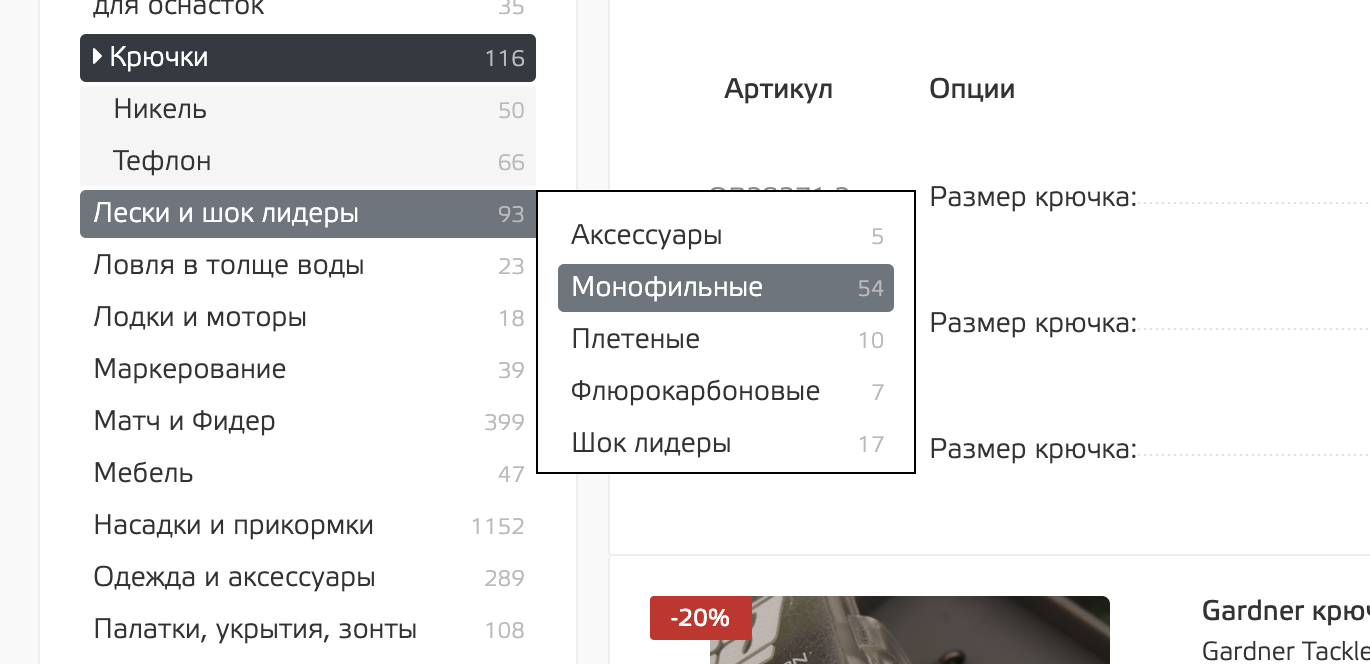The width and height of the screenshot is (1370, 664).
Task: Go to Флюрокарбоновые in the submenu
Action: (695, 392)
